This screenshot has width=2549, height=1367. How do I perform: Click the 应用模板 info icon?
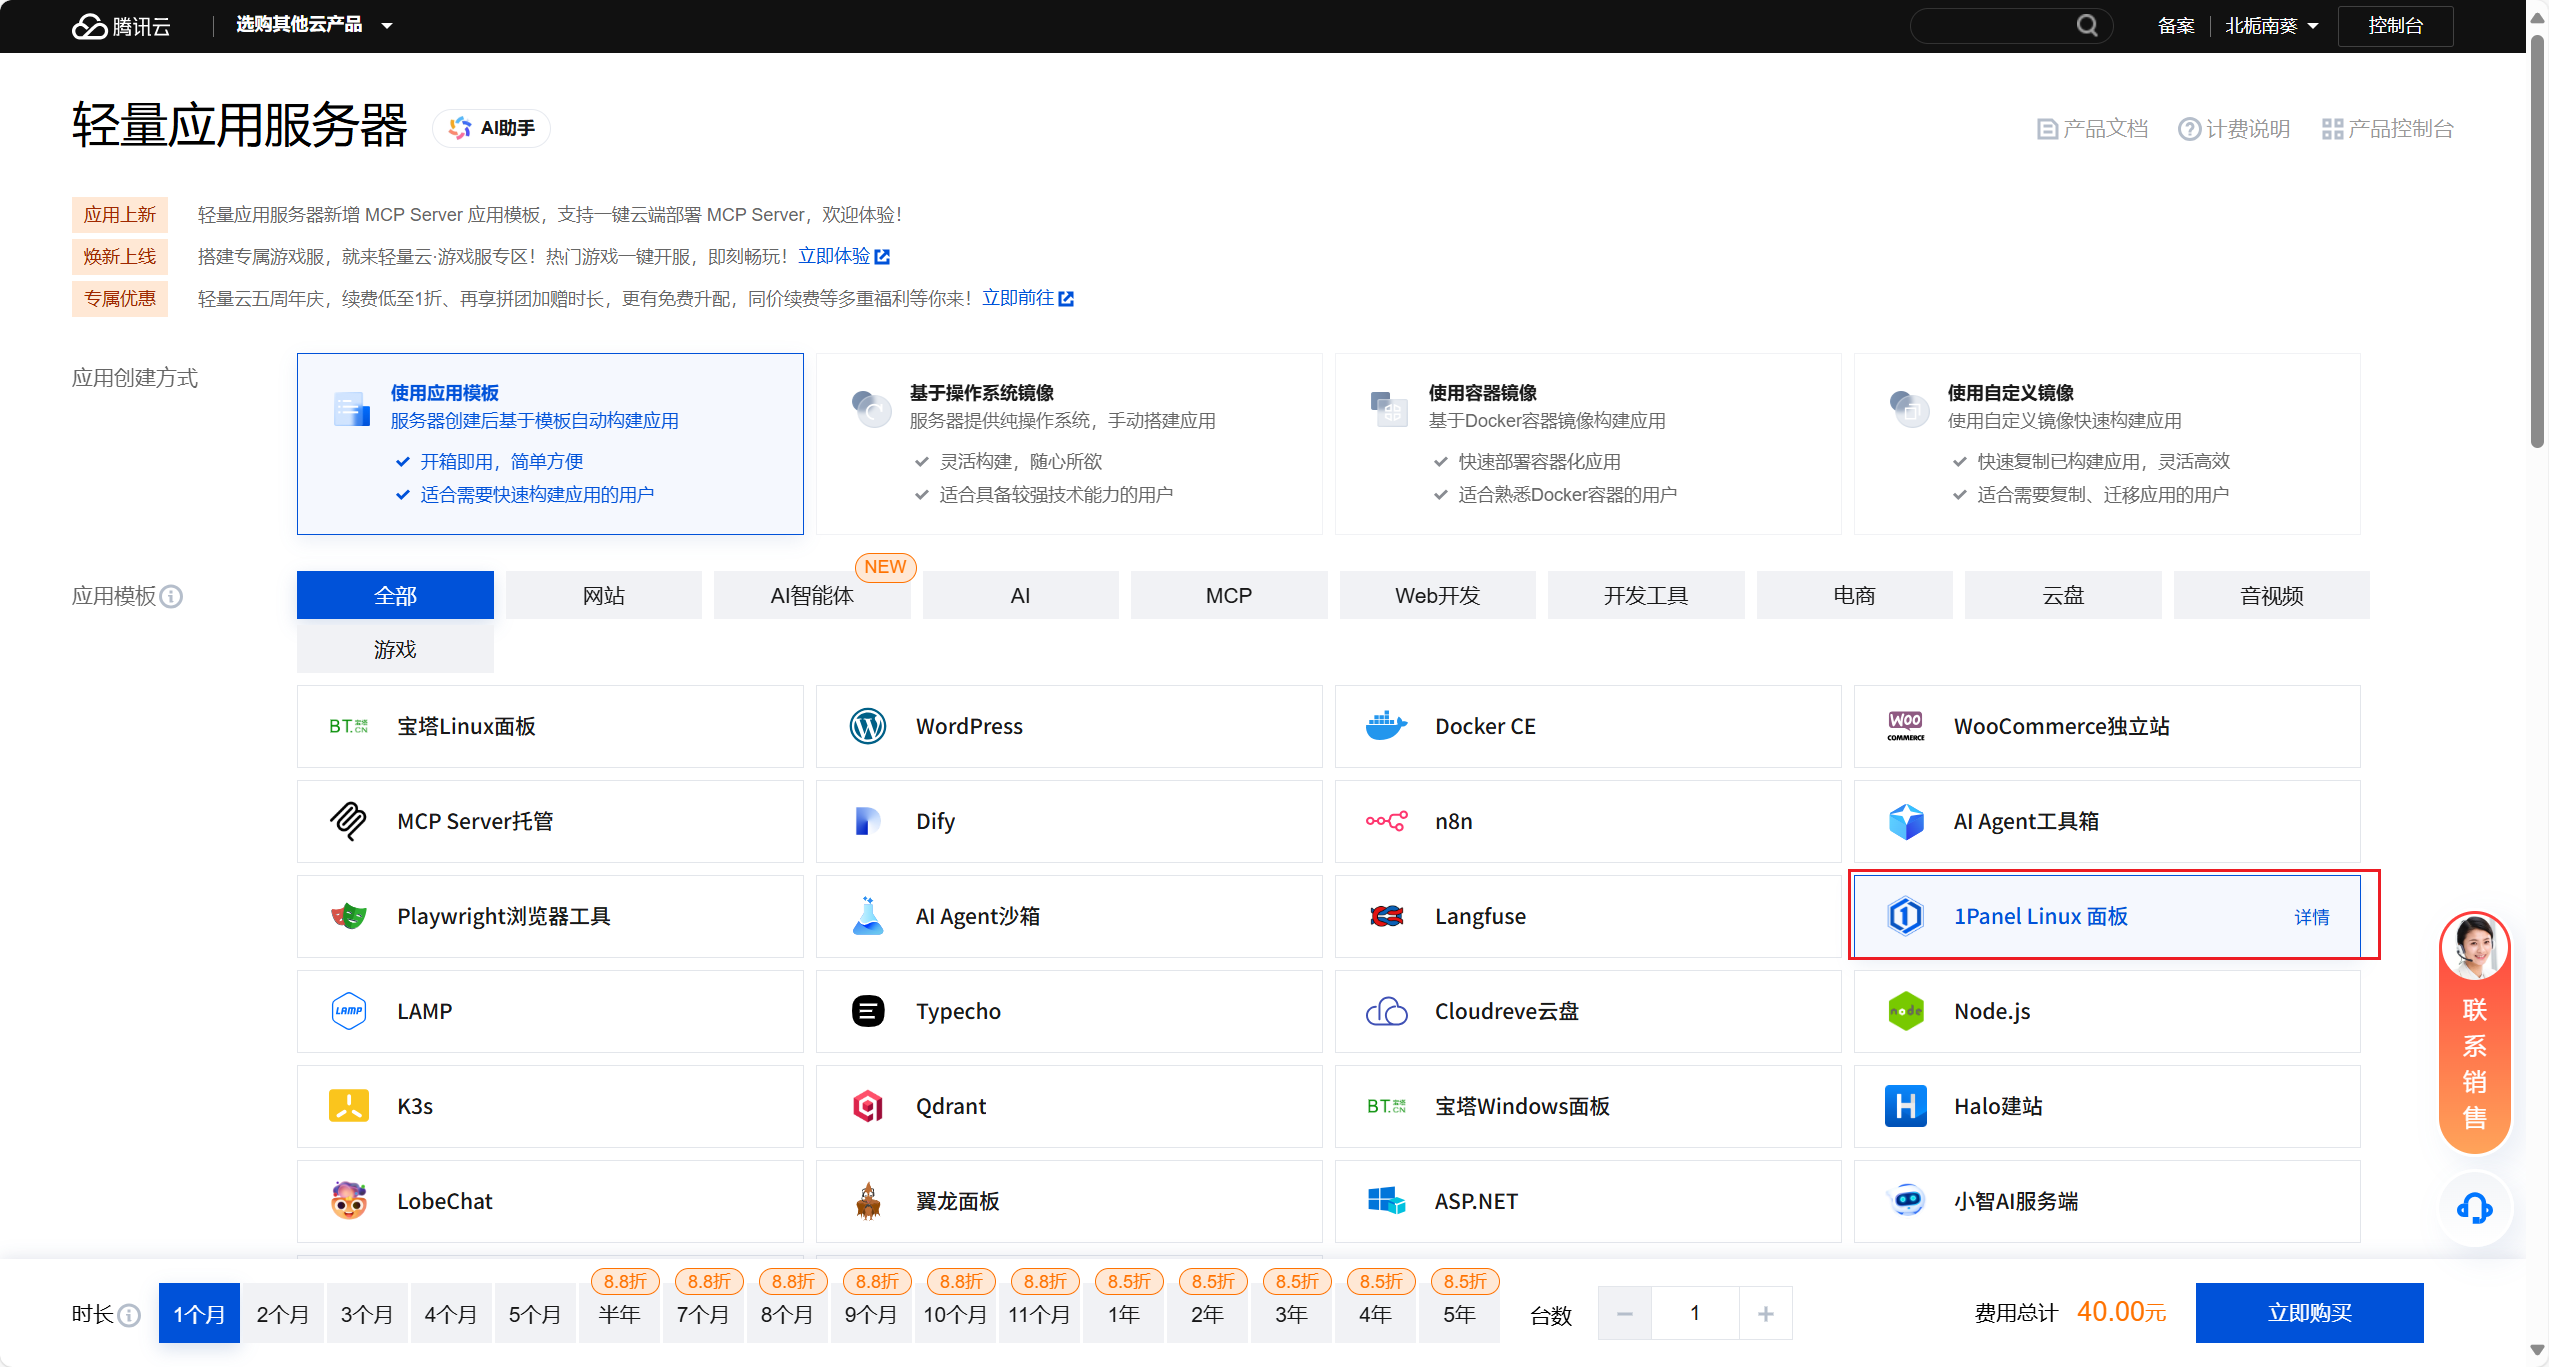171,597
